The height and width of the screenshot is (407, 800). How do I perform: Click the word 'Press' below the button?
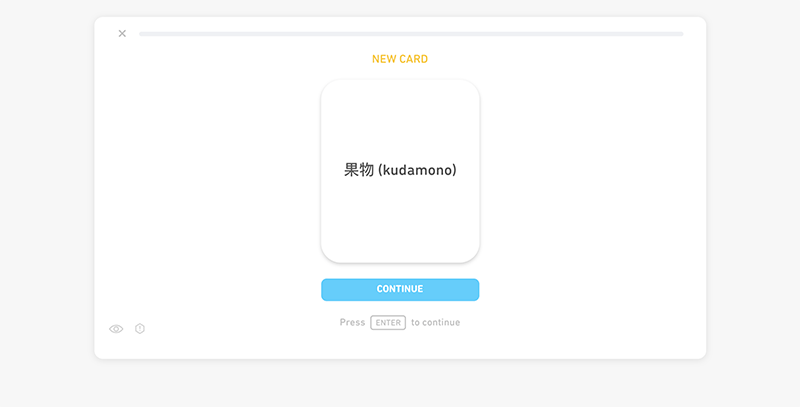[353, 322]
